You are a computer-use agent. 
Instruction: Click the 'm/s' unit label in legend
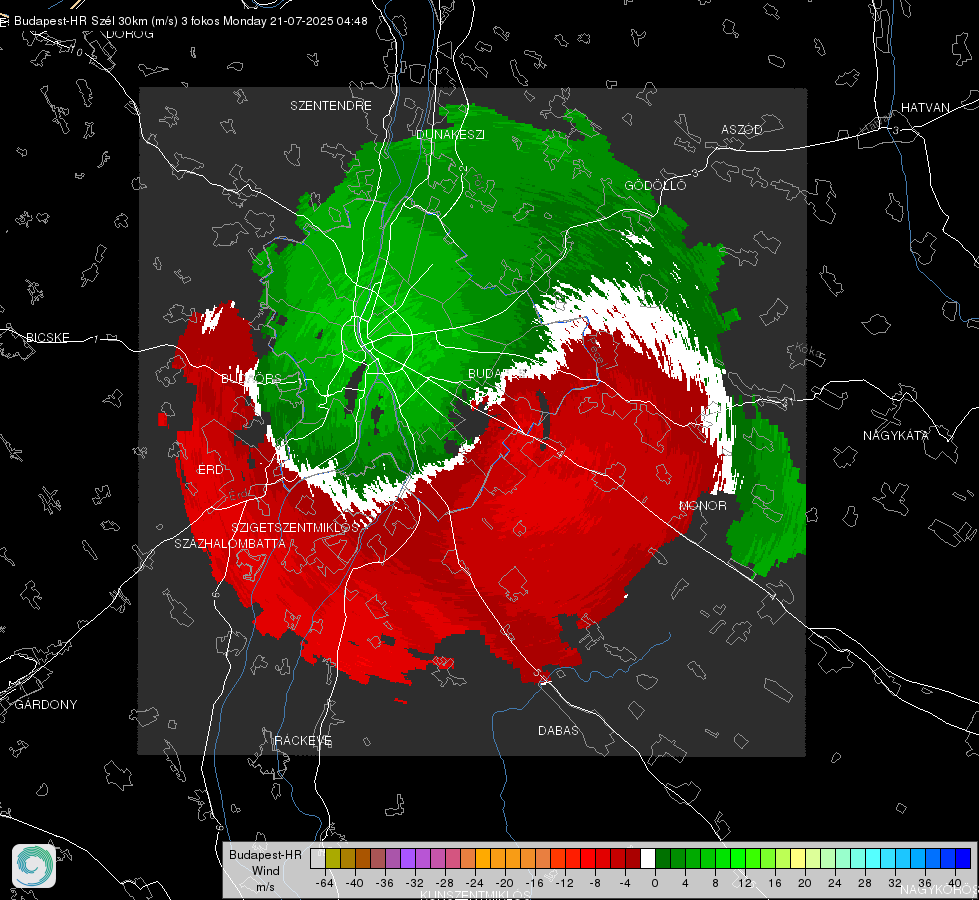265,887
